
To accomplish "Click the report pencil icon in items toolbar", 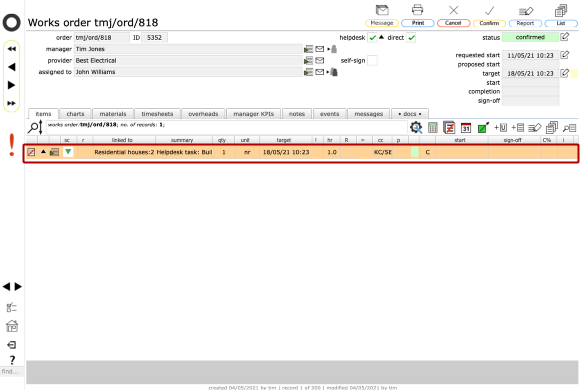I will point(535,128).
